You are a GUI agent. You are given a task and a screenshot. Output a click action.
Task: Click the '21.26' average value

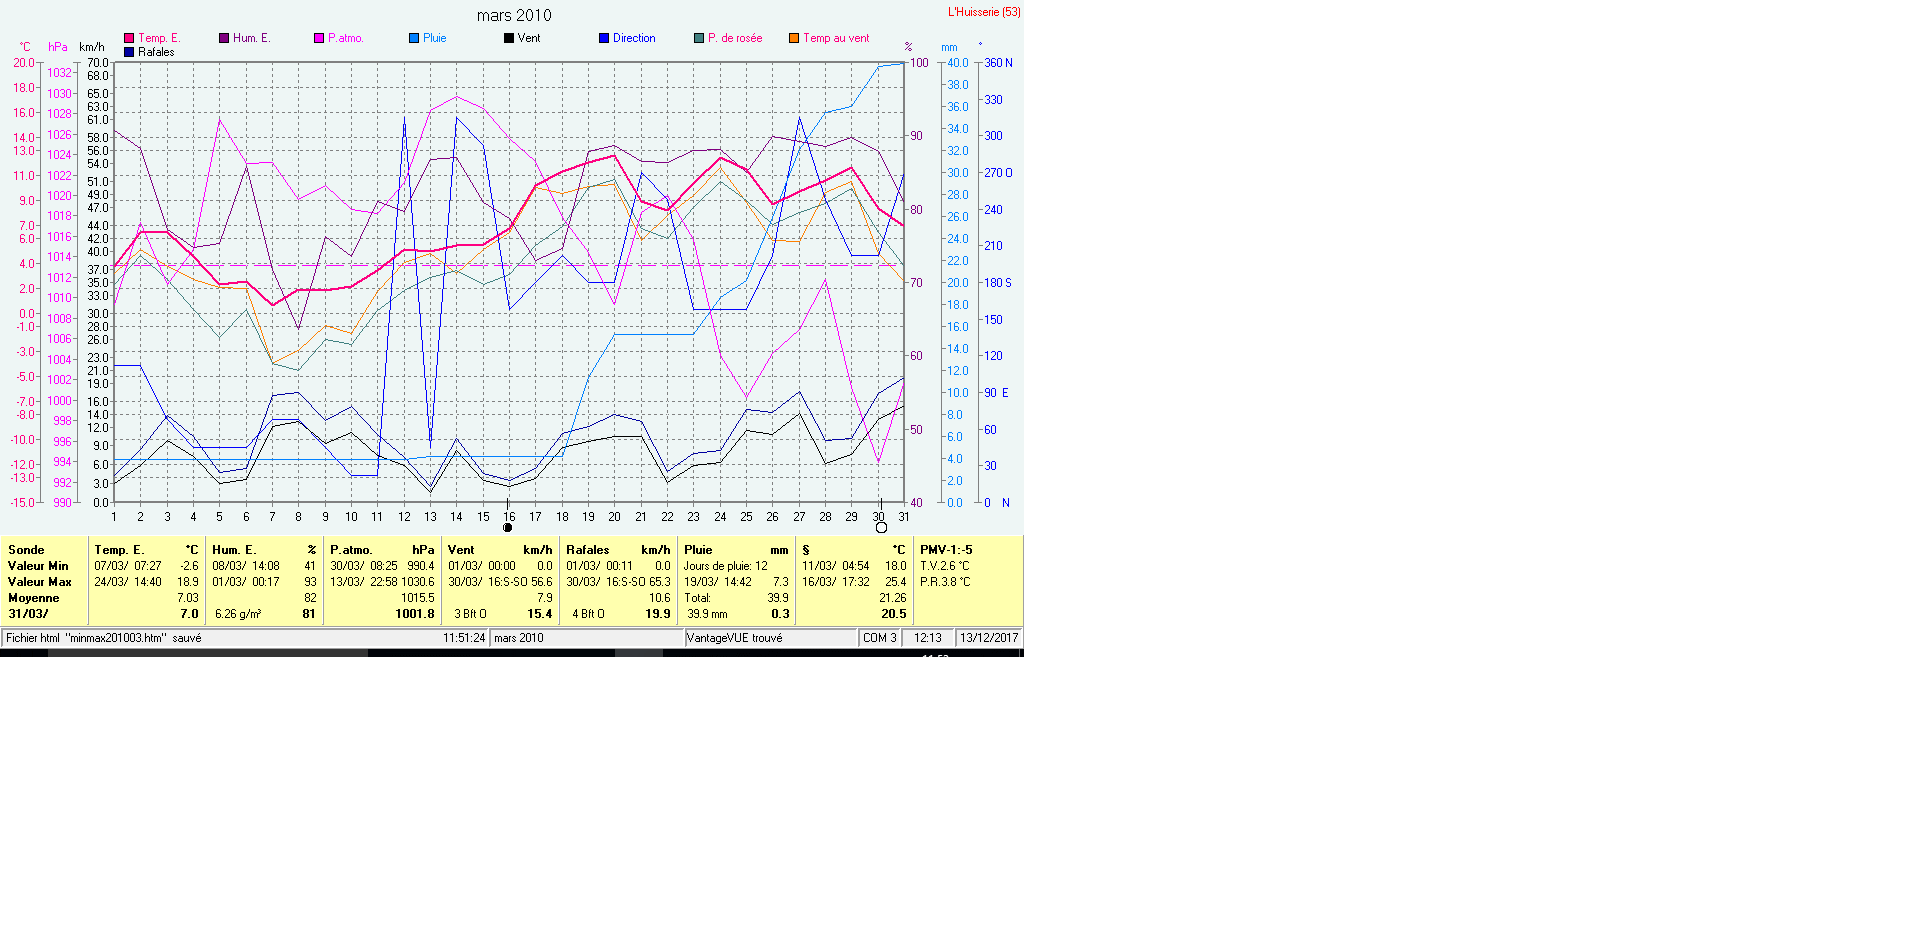tap(893, 598)
